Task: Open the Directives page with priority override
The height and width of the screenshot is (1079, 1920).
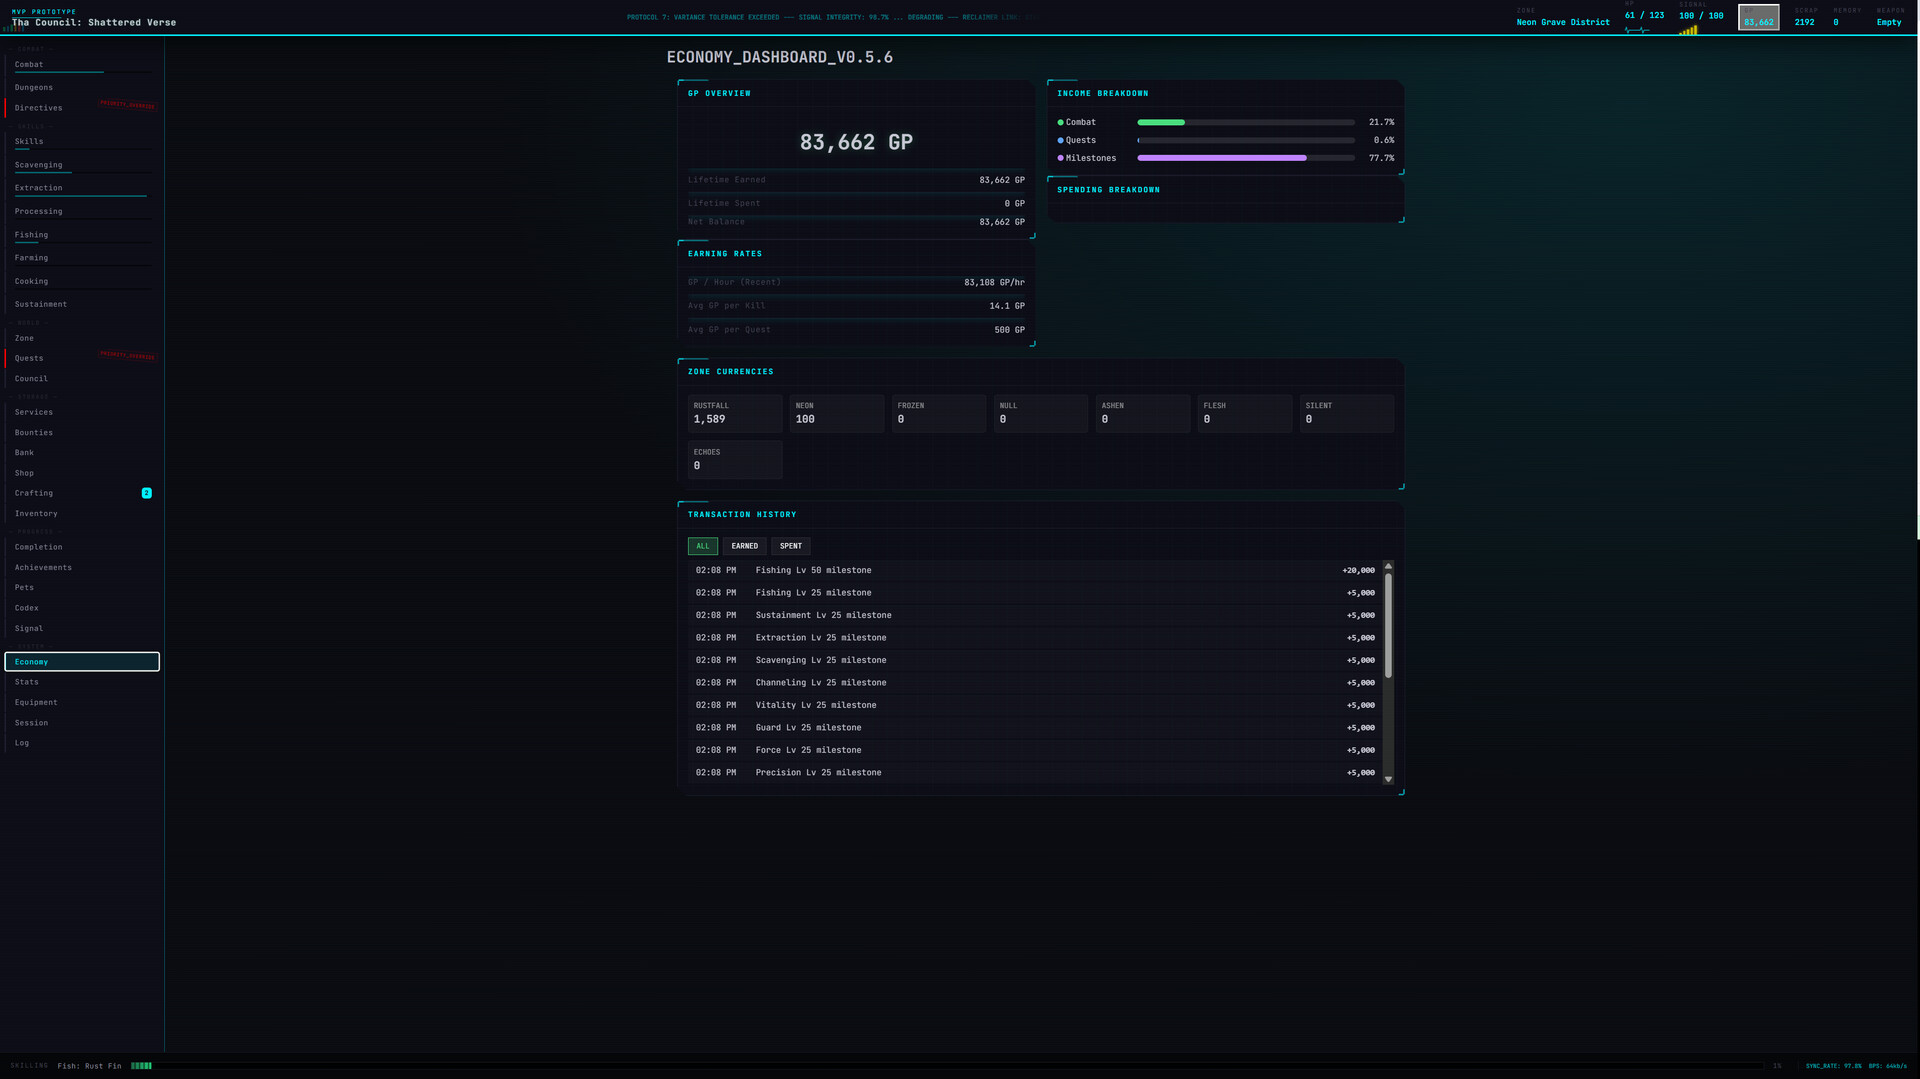Action: tap(38, 108)
